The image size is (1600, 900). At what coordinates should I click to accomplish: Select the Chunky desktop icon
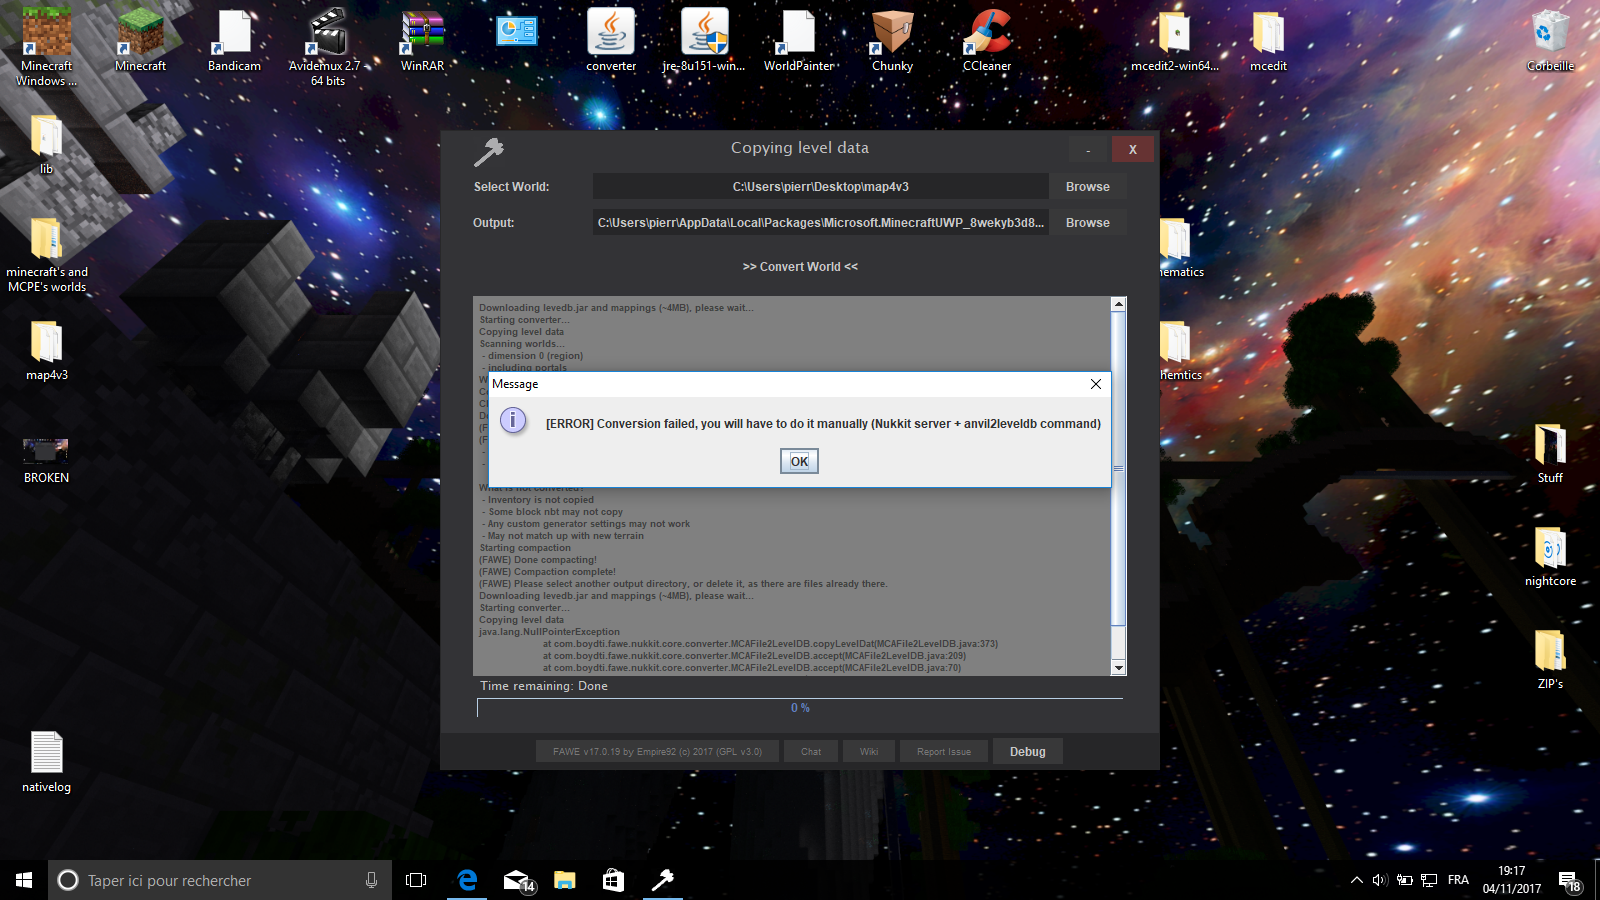892,41
